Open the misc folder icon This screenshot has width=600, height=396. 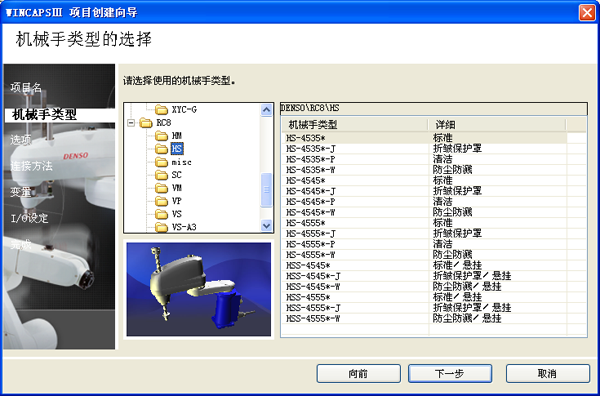click(x=161, y=162)
